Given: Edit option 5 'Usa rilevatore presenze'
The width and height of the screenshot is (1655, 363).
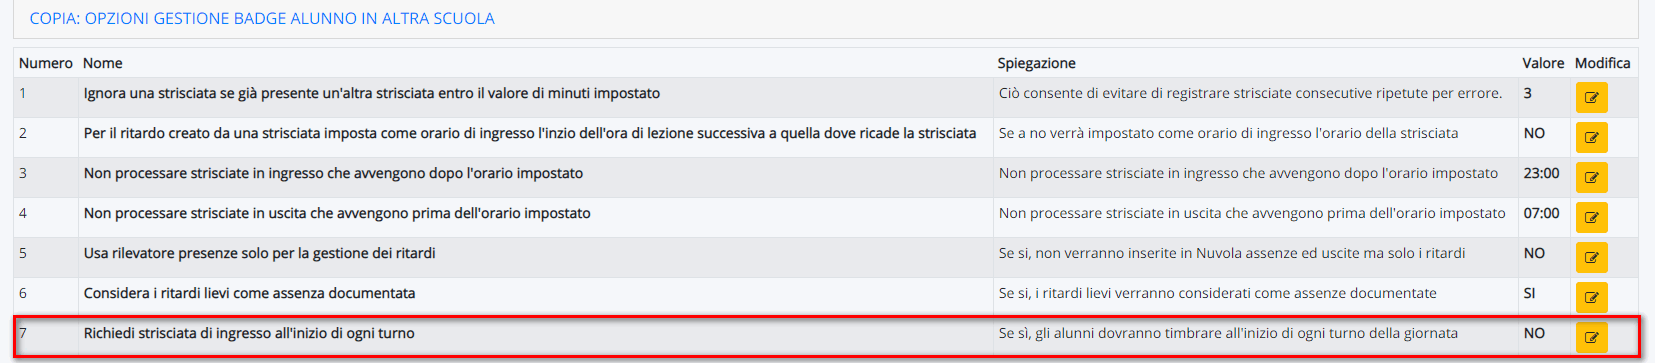Looking at the screenshot, I should (x=1591, y=257).
